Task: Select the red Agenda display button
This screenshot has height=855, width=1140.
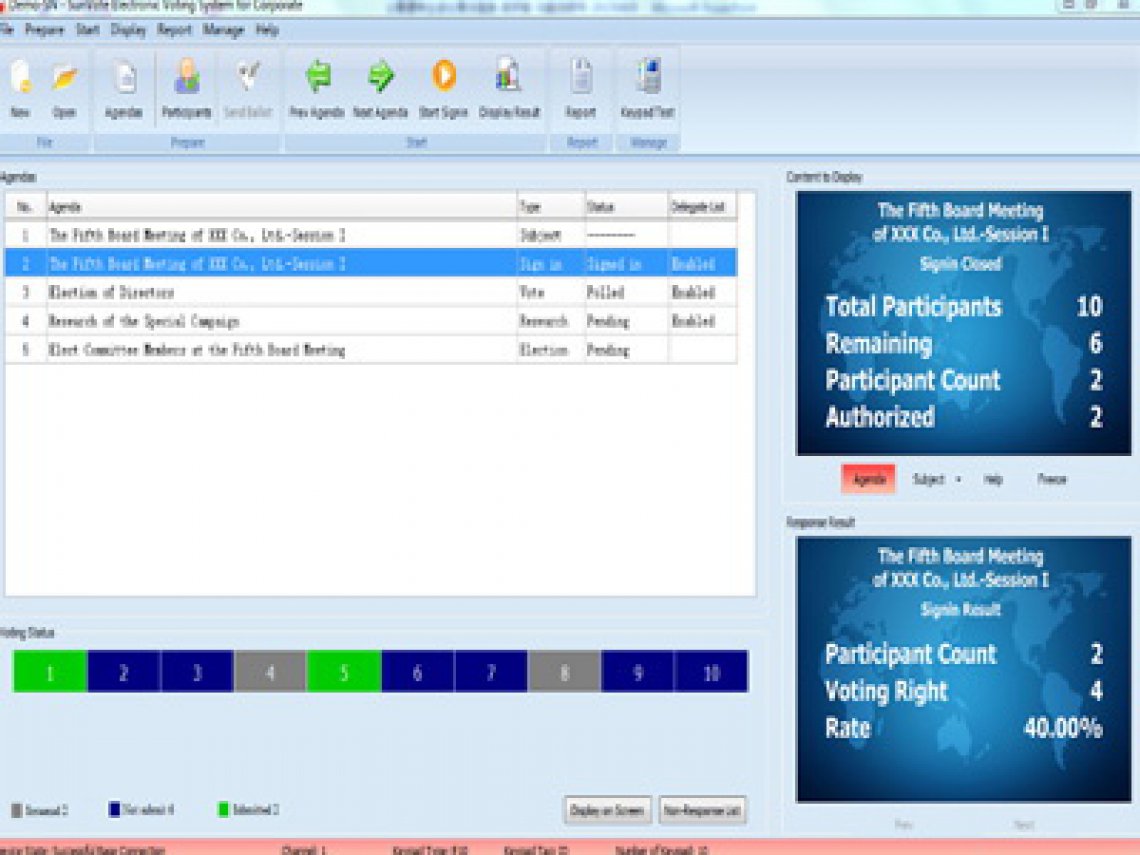Action: click(x=869, y=479)
